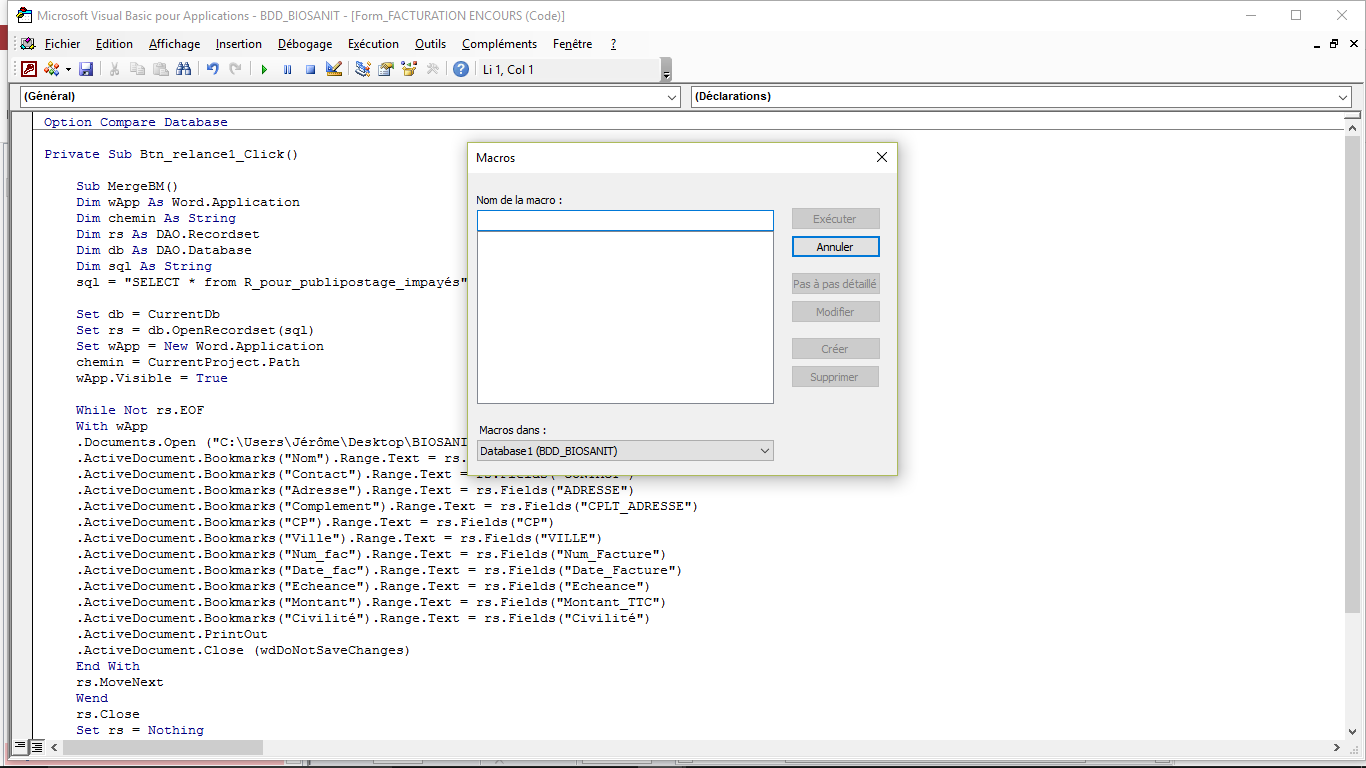
Task: Click the "rs.MoveNext" code line
Action: [120, 682]
